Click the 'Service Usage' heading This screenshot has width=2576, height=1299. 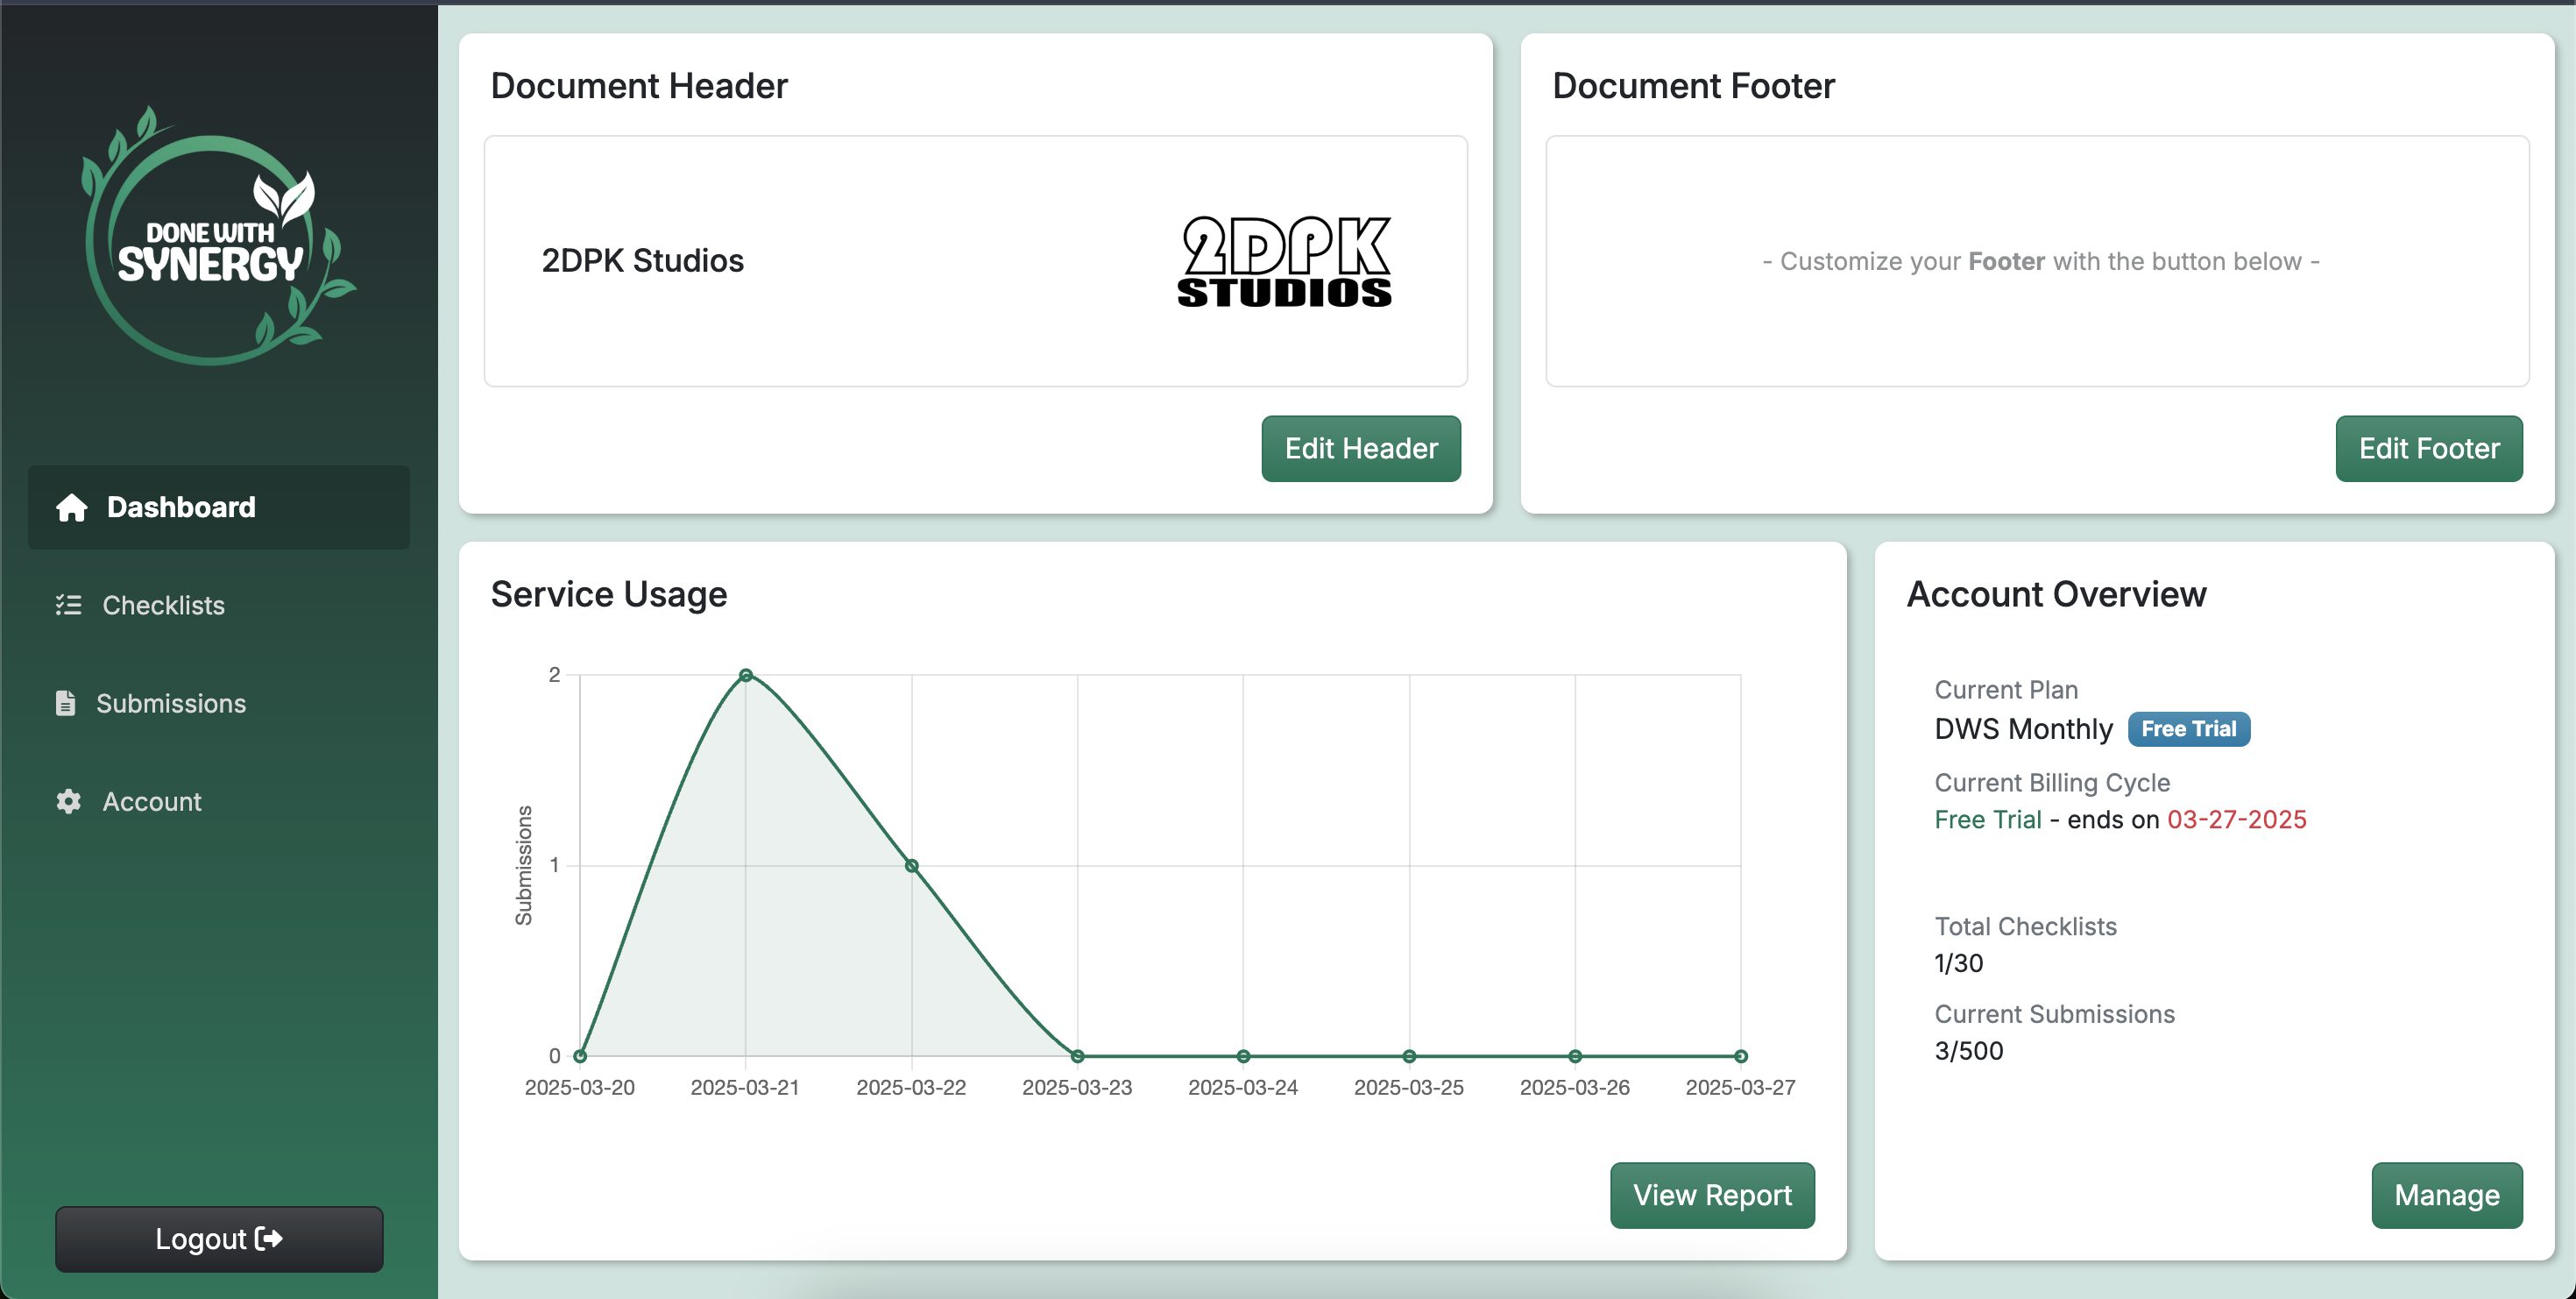tap(609, 594)
